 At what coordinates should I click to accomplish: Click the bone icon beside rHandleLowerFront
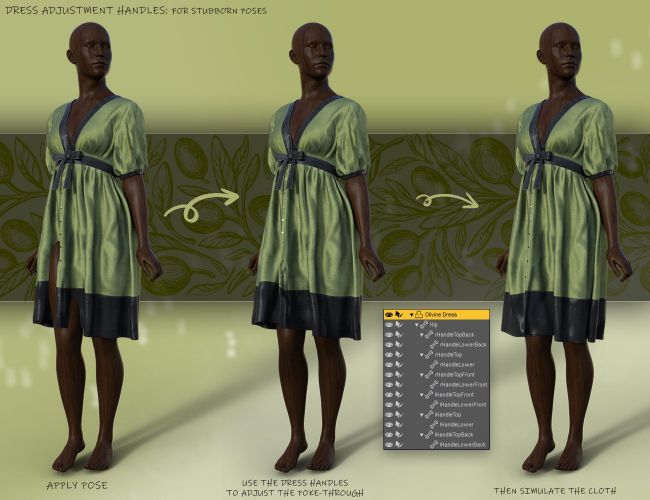pyautogui.click(x=435, y=384)
